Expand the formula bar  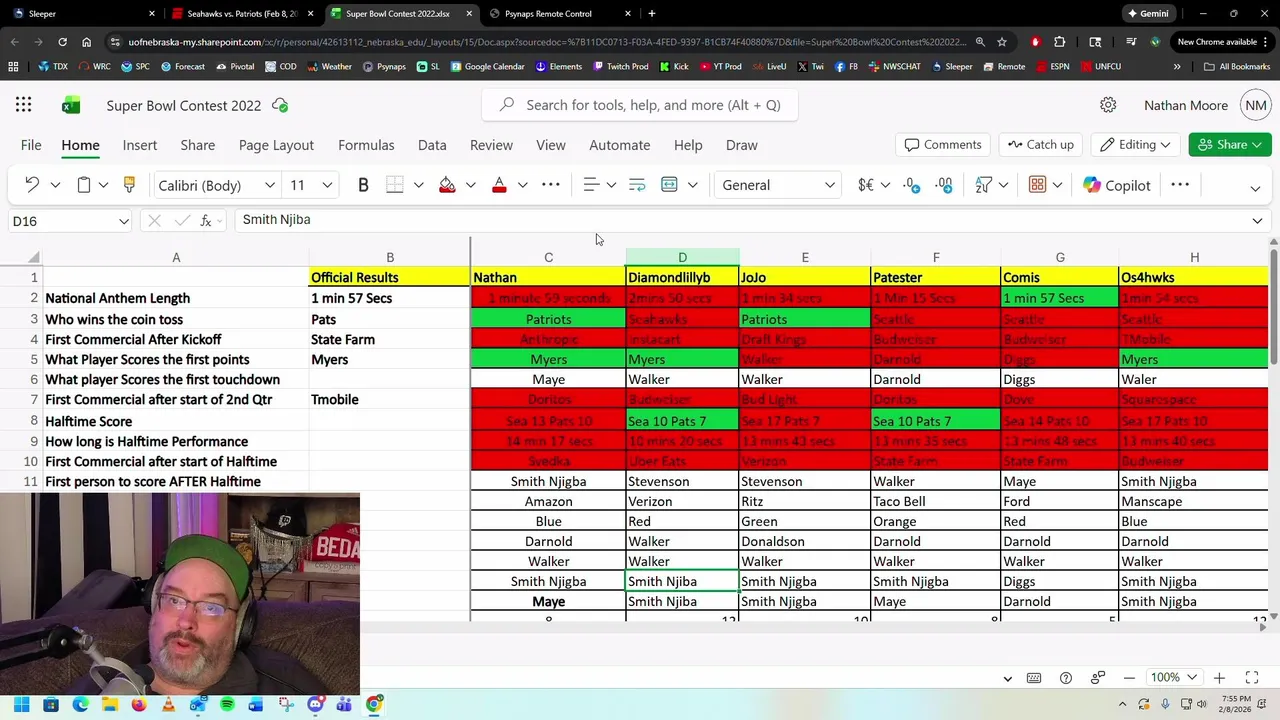click(1257, 221)
